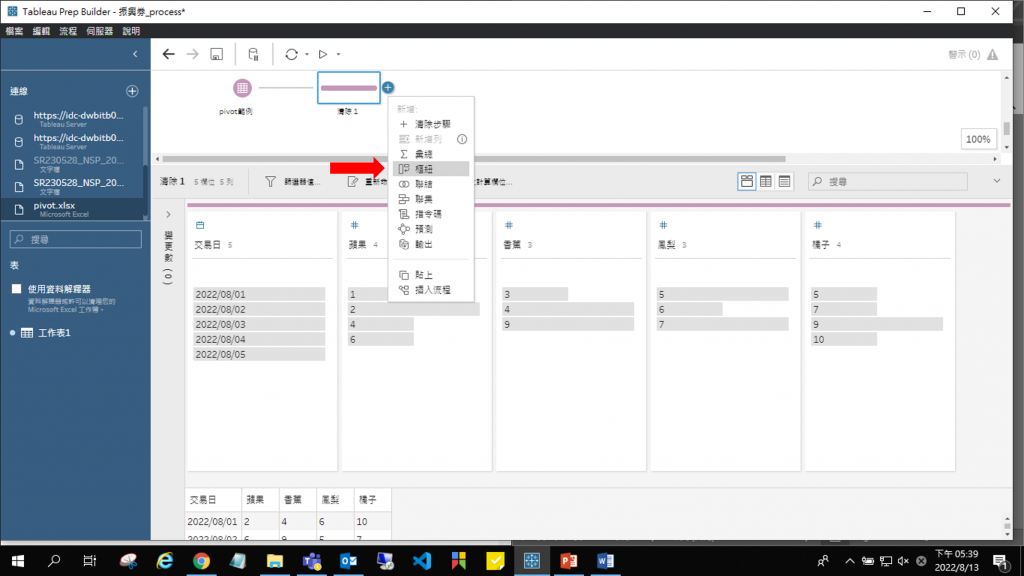Click the undo back arrow

point(168,54)
